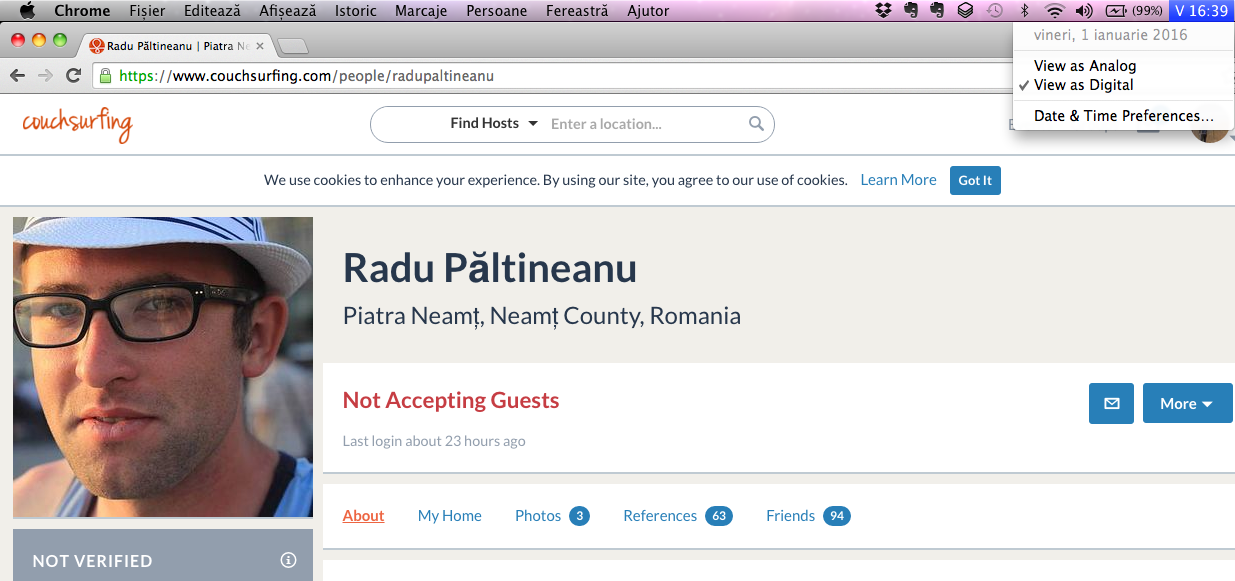Reload the page with the refresh icon
1235x581 pixels.
tap(73, 76)
